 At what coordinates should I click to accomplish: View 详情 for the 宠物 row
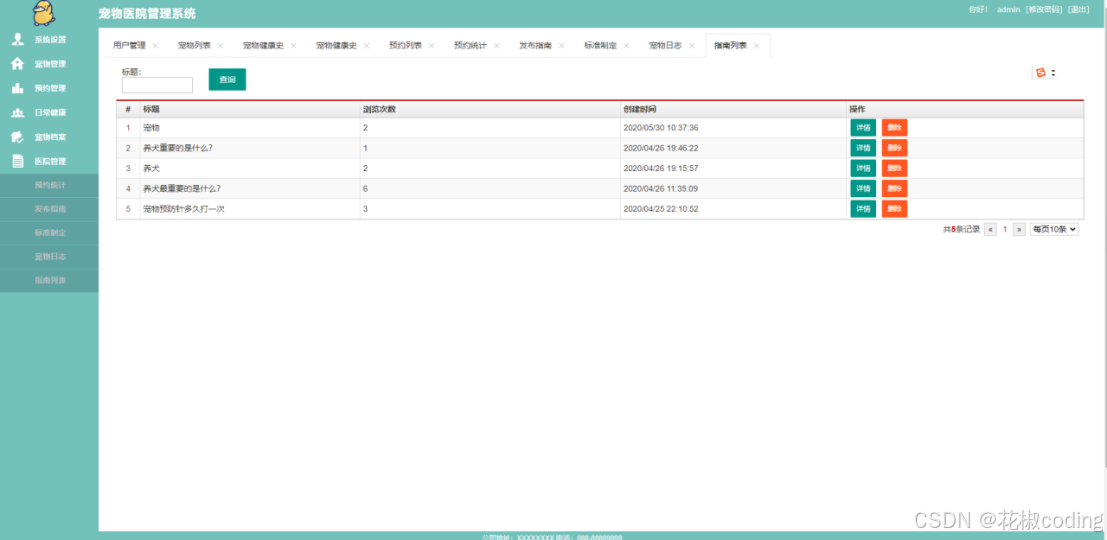point(863,128)
